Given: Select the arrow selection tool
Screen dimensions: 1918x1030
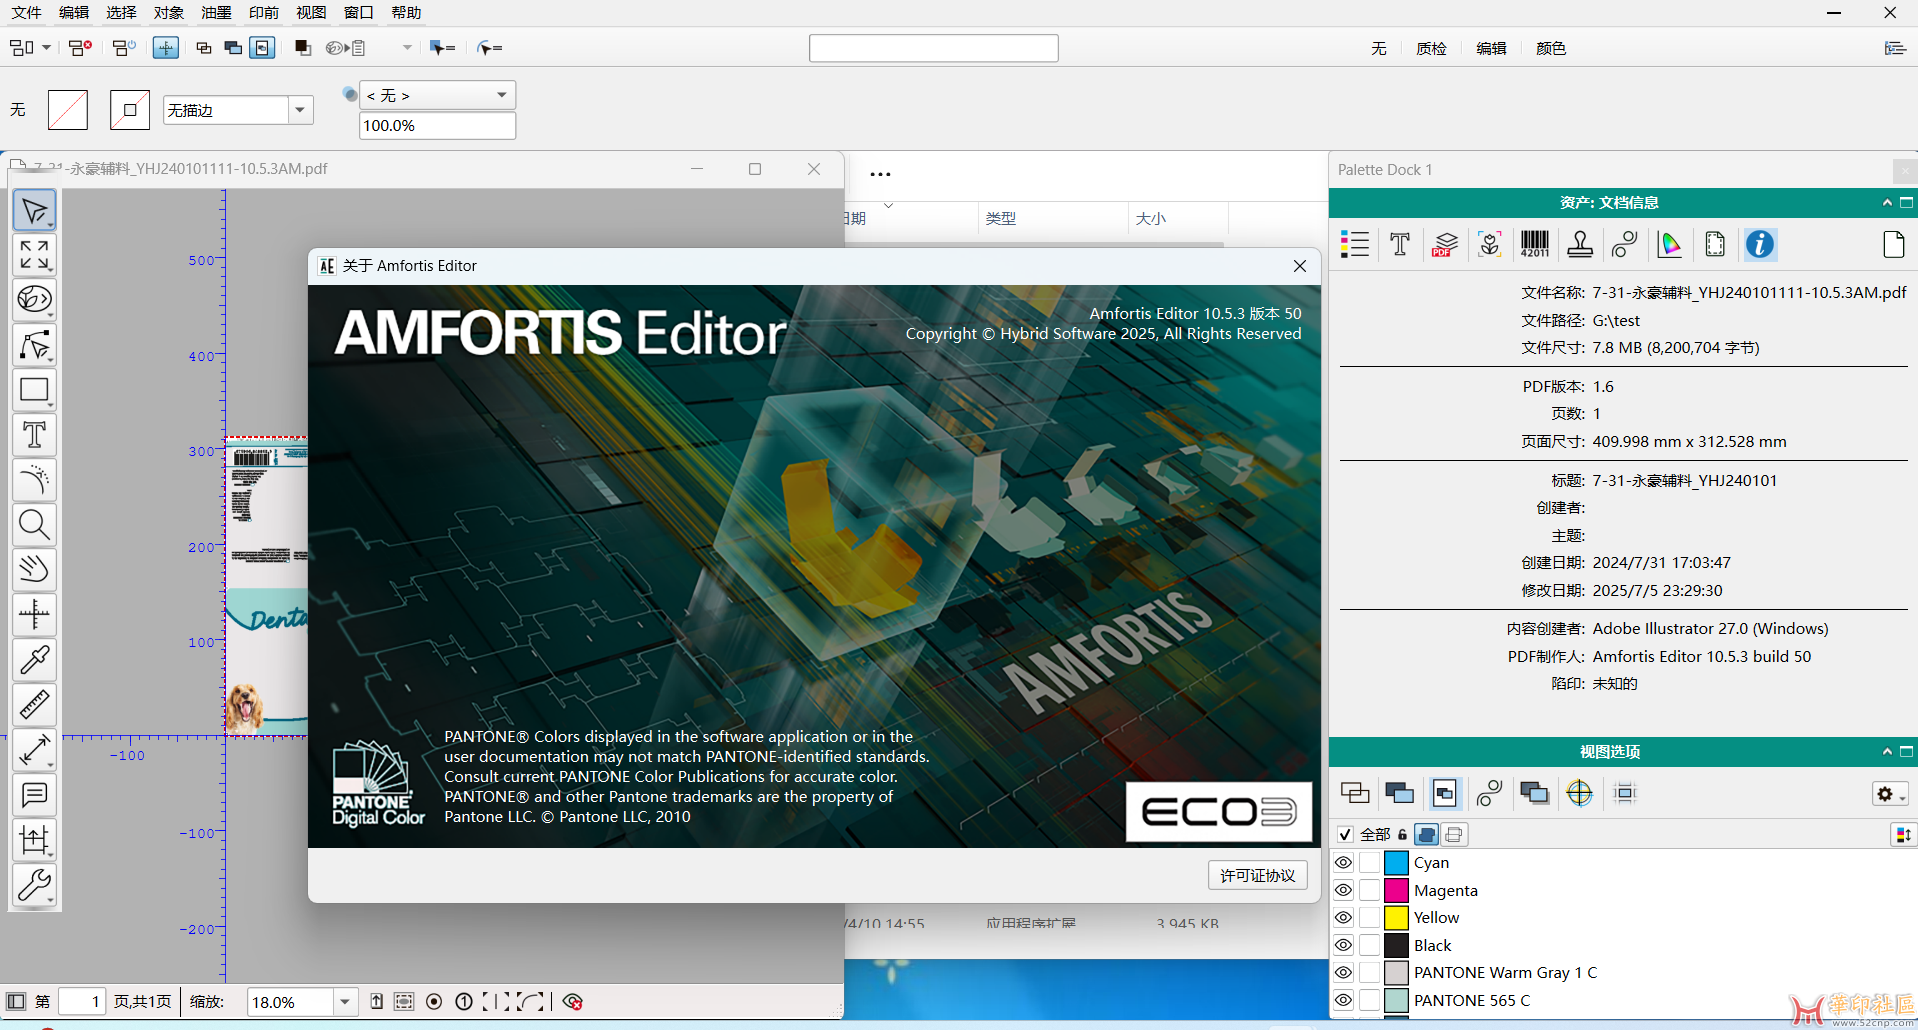Looking at the screenshot, I should 34,211.
